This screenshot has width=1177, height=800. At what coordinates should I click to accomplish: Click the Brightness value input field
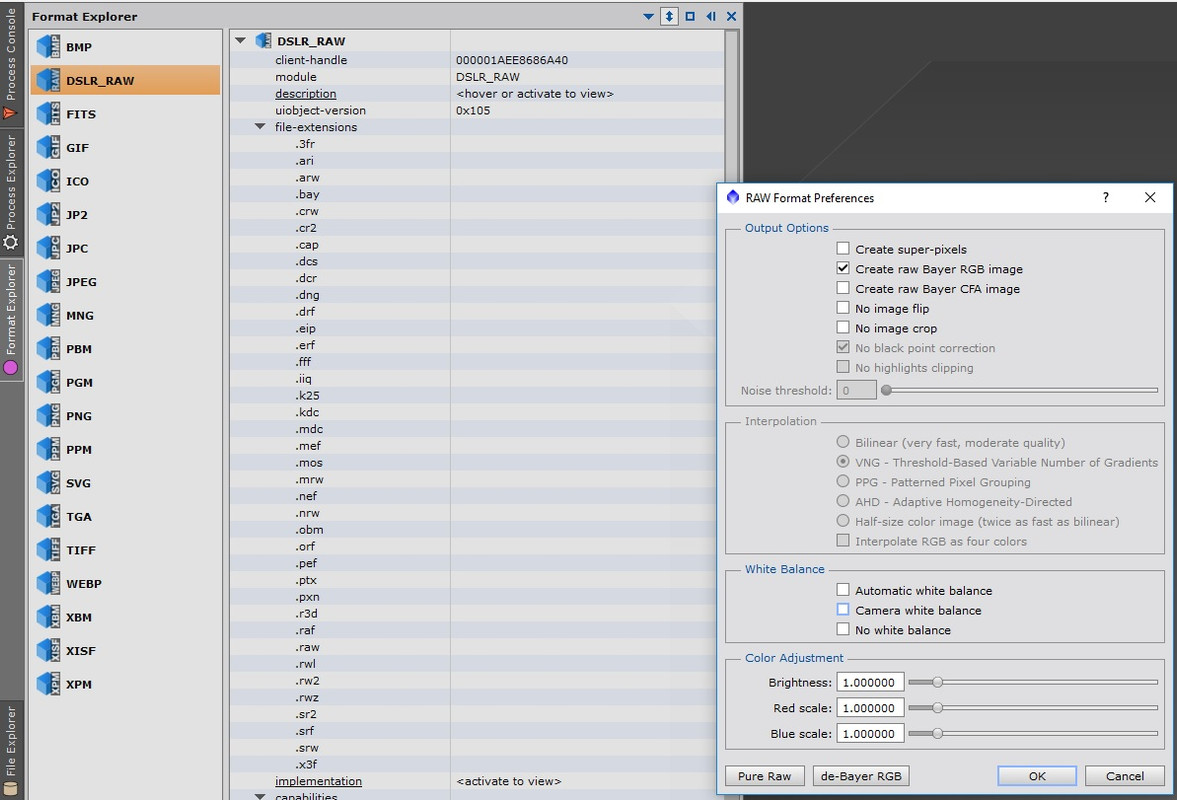pos(870,682)
